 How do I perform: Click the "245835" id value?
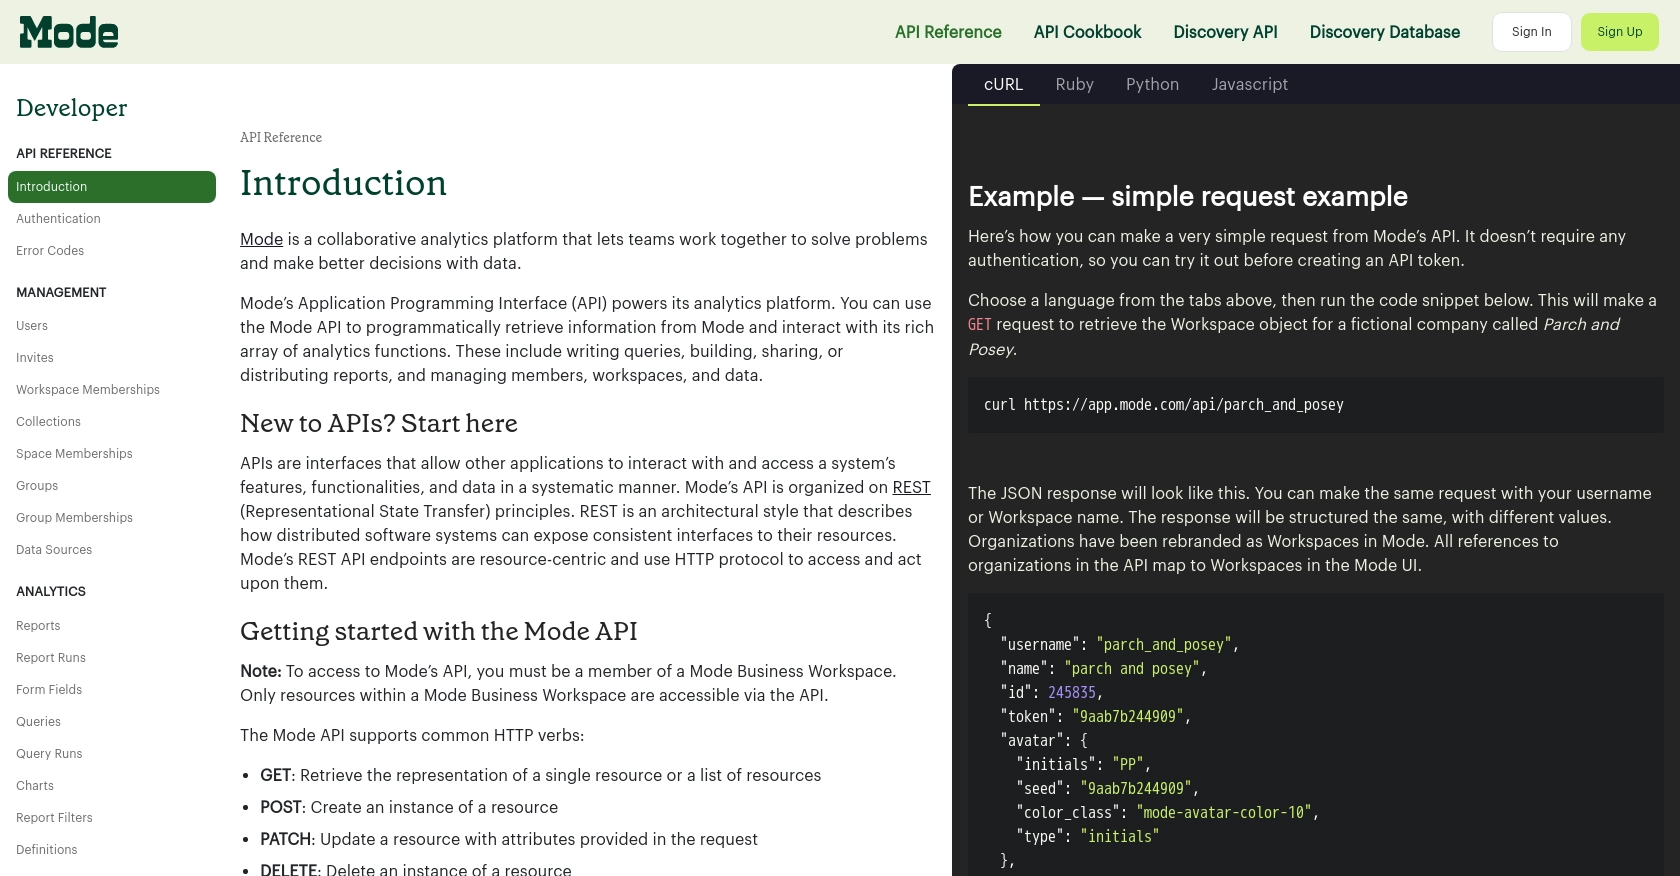pyautogui.click(x=1072, y=692)
